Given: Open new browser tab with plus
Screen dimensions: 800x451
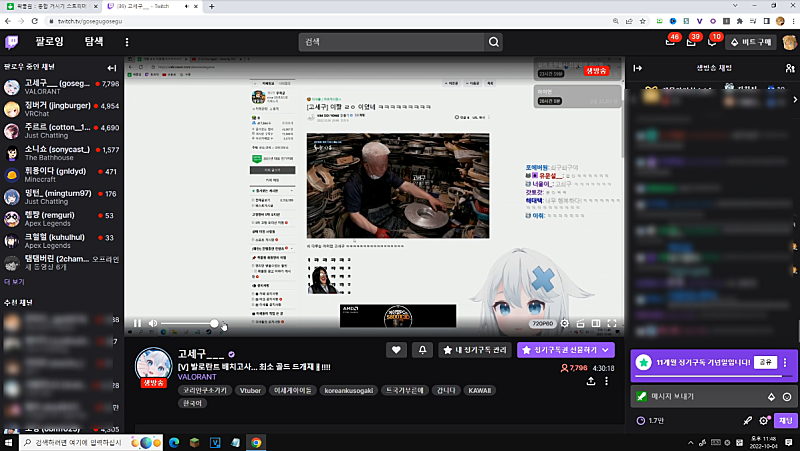Looking at the screenshot, I should point(212,6).
